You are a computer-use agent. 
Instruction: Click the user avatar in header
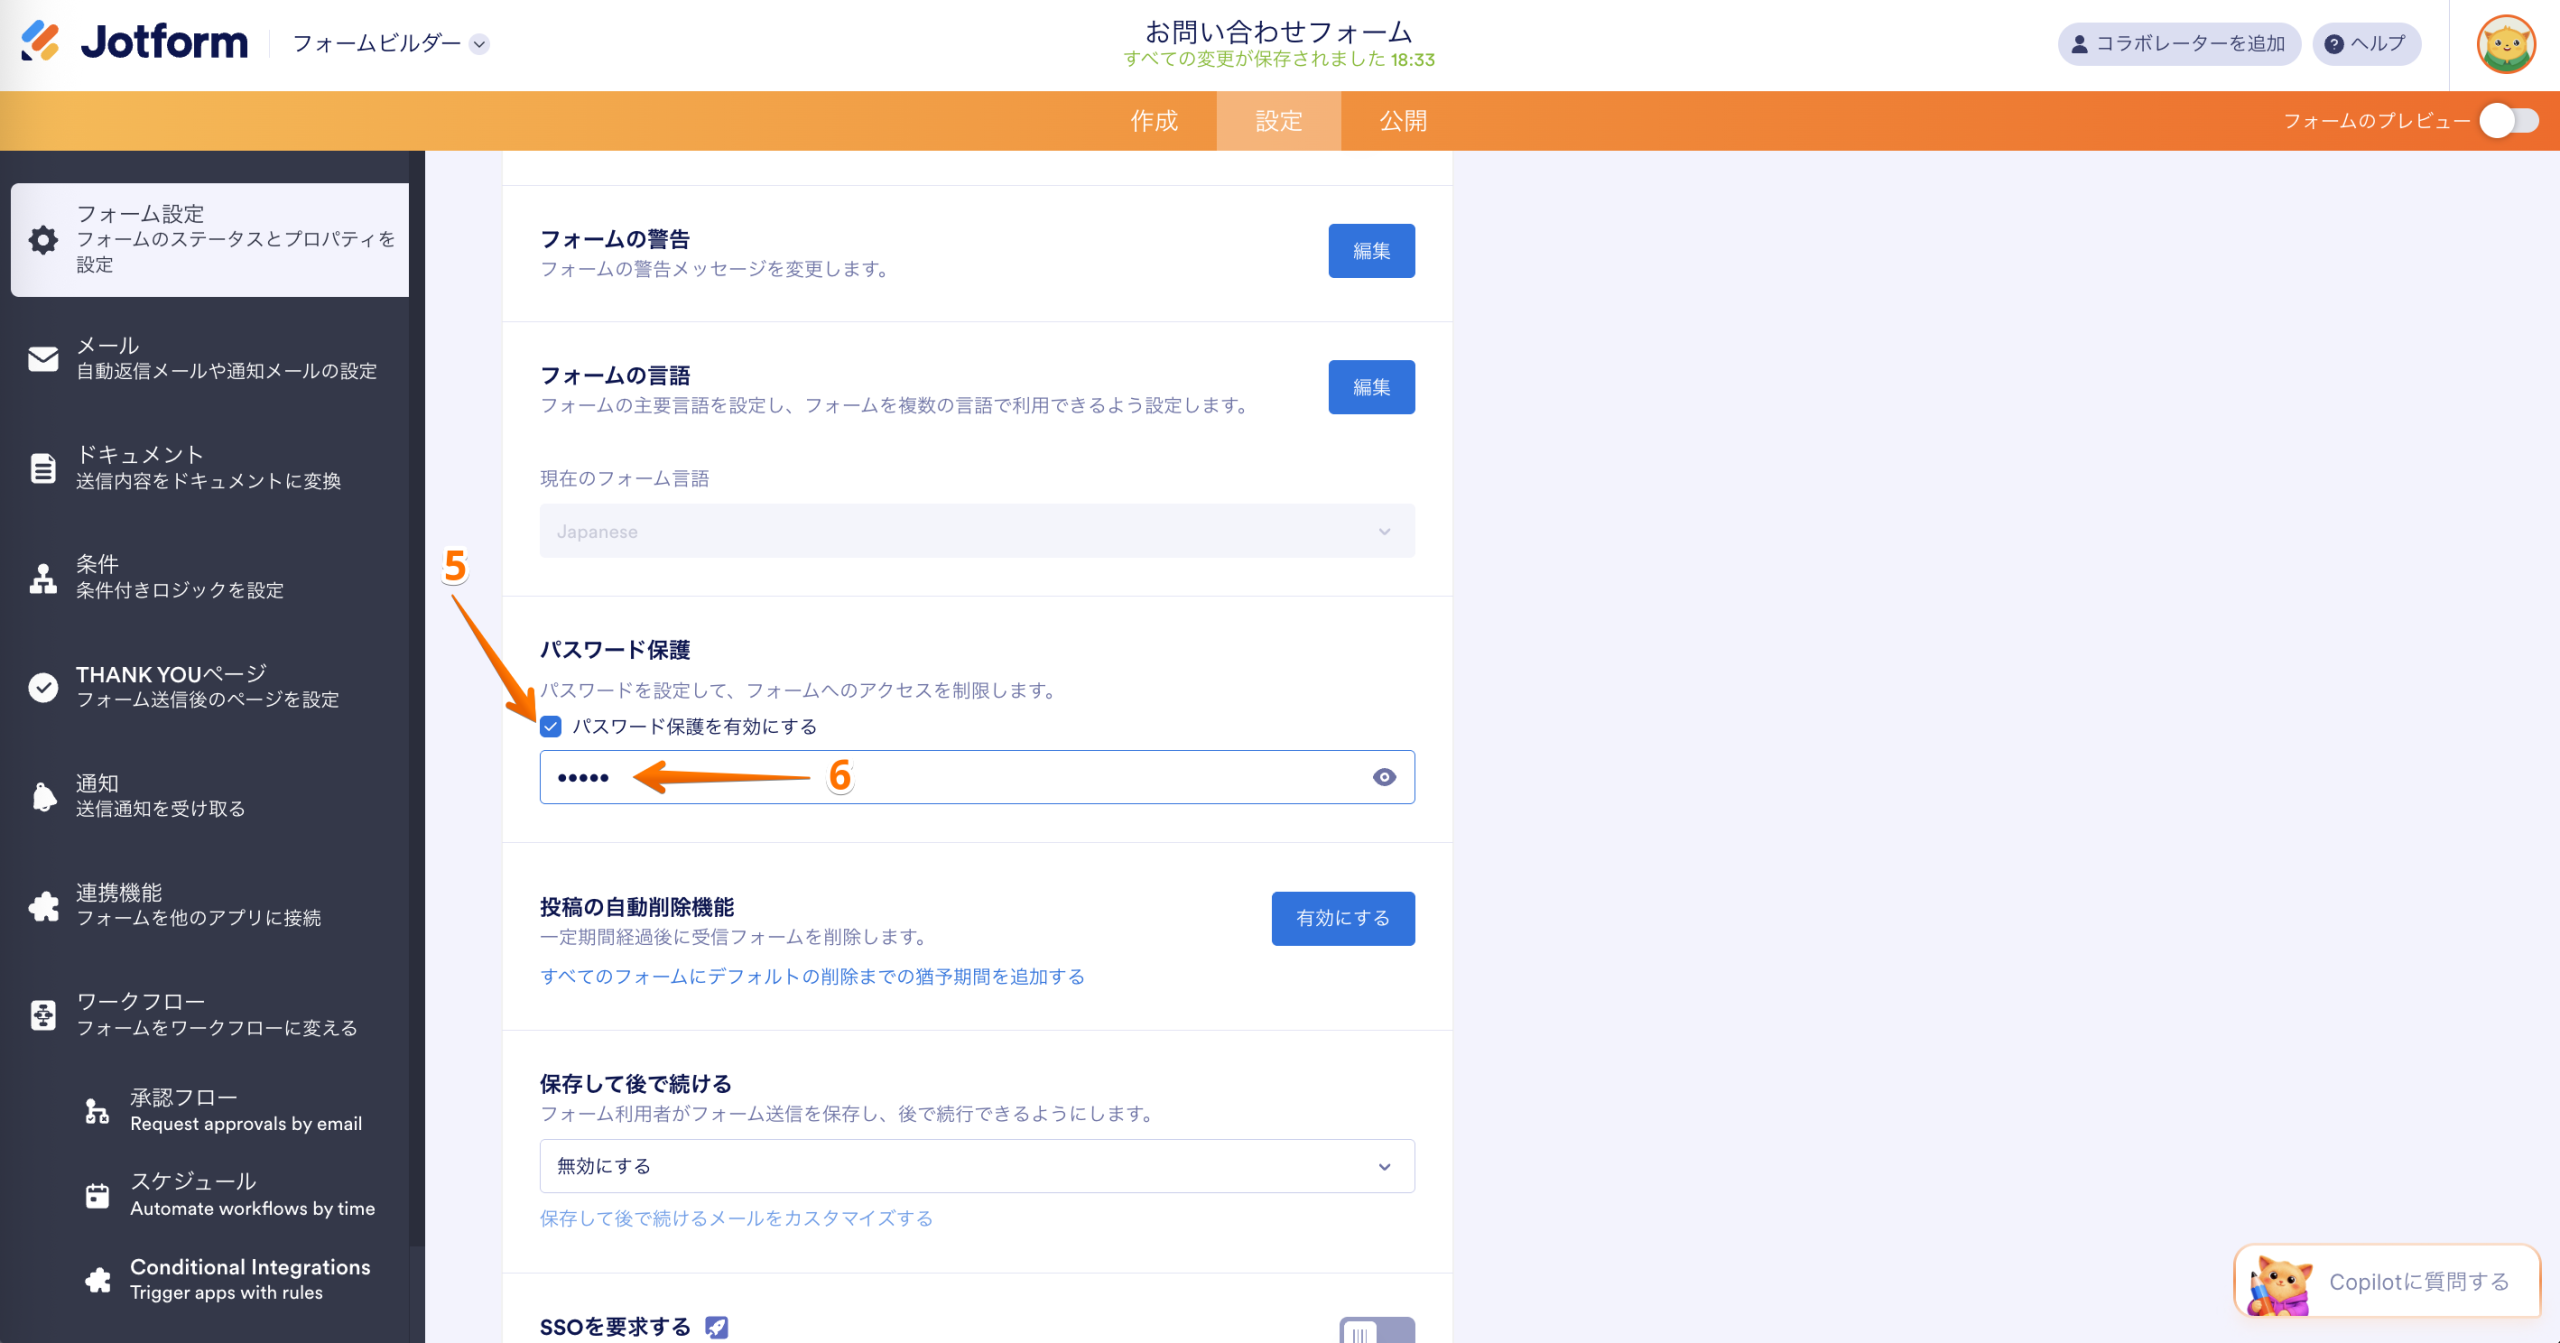coord(2505,44)
